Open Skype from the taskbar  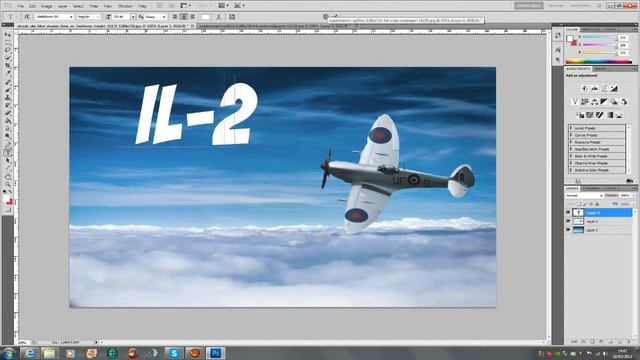174,353
